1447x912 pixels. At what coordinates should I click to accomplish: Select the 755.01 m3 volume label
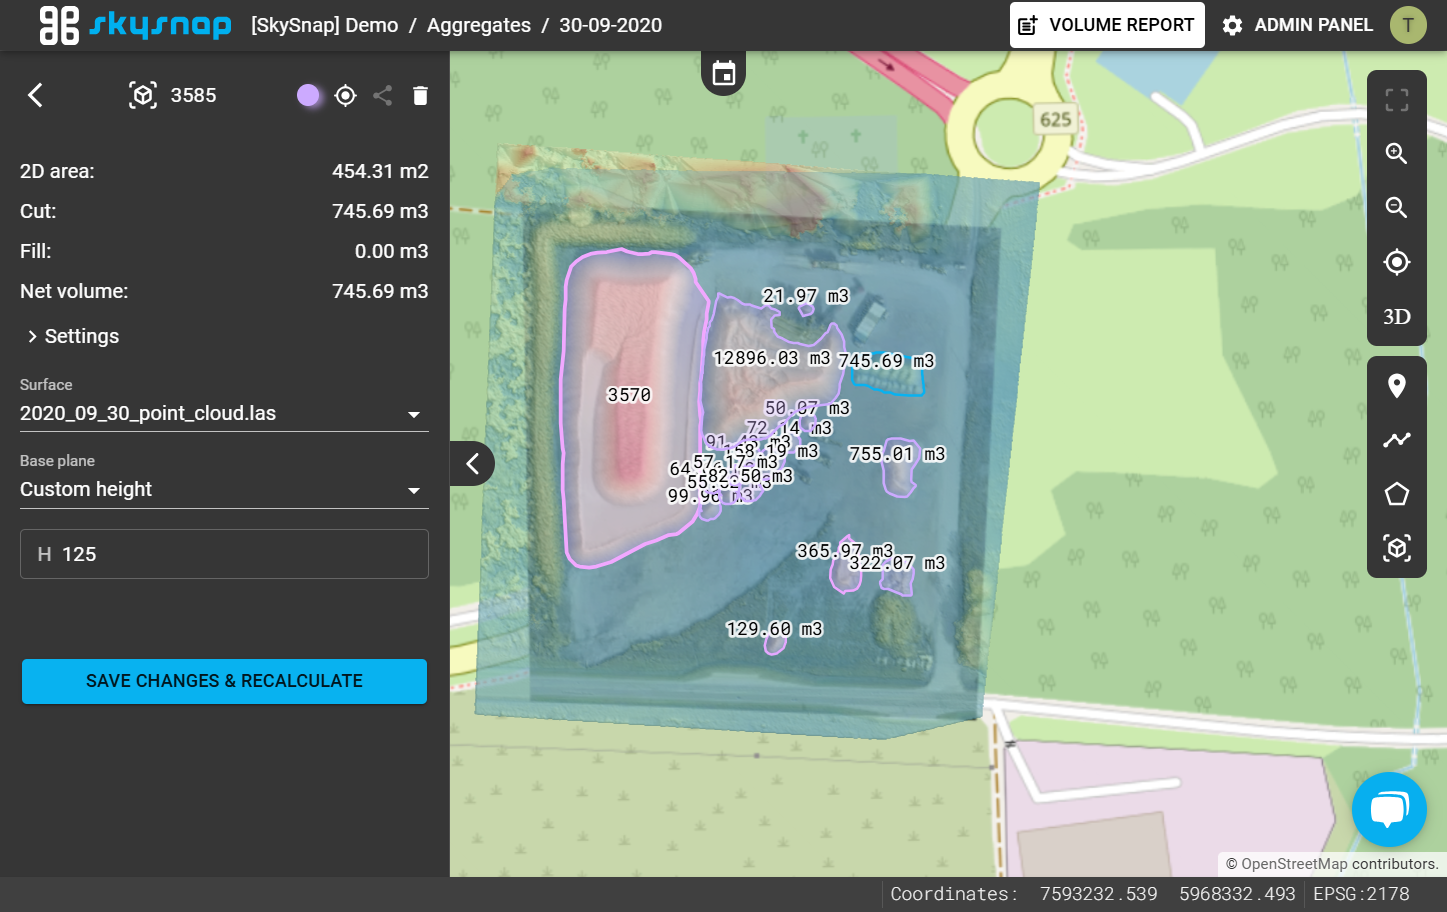click(897, 454)
